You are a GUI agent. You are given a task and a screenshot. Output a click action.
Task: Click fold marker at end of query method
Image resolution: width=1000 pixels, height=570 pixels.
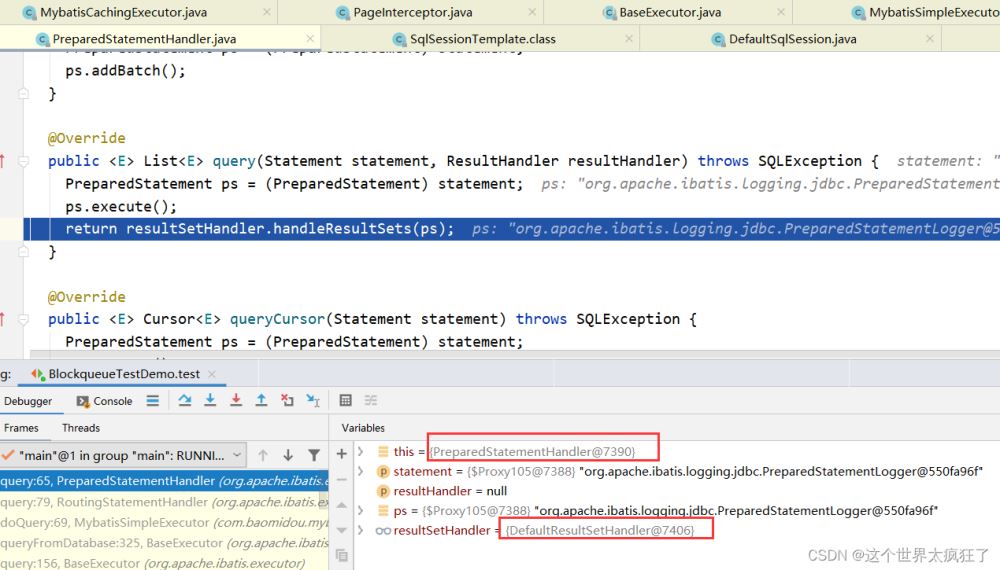tap(24, 252)
